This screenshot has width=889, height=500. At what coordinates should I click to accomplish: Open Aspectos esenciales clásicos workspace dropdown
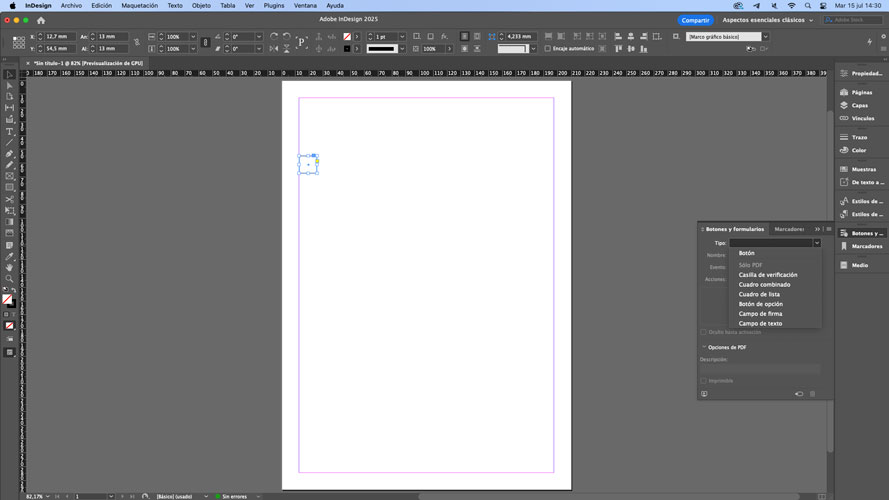coord(768,20)
